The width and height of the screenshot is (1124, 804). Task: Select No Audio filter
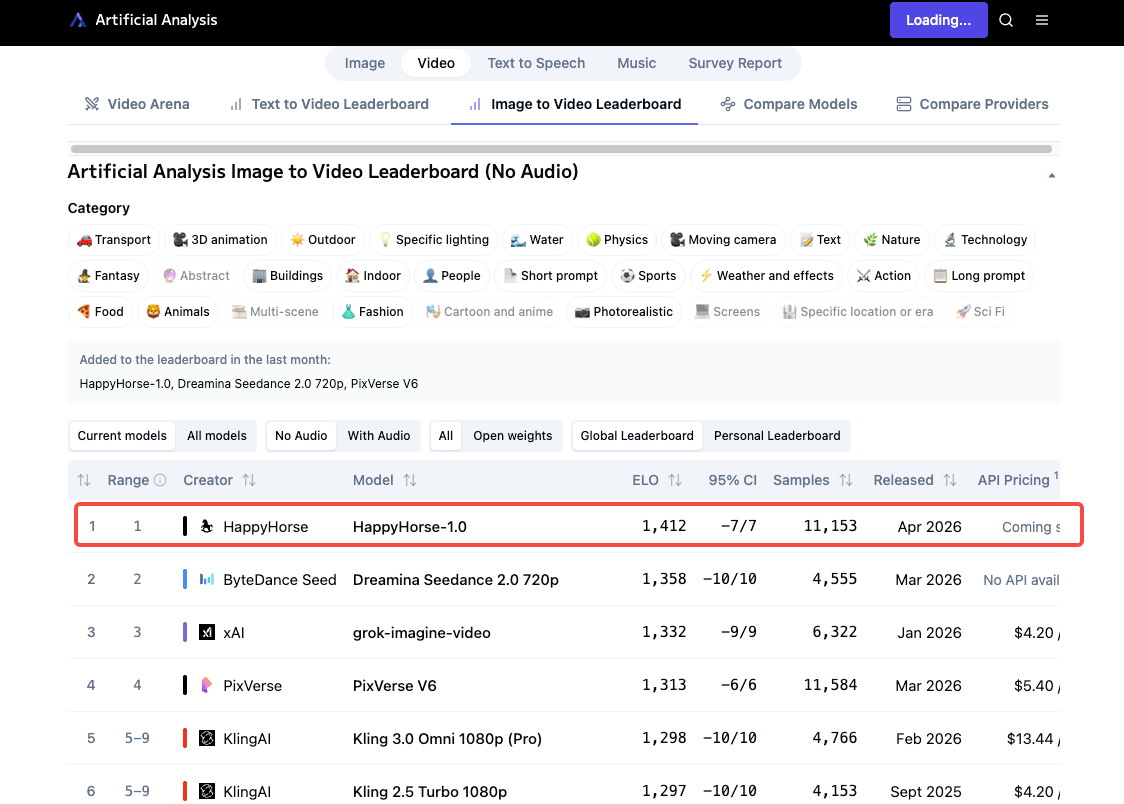pyautogui.click(x=301, y=436)
